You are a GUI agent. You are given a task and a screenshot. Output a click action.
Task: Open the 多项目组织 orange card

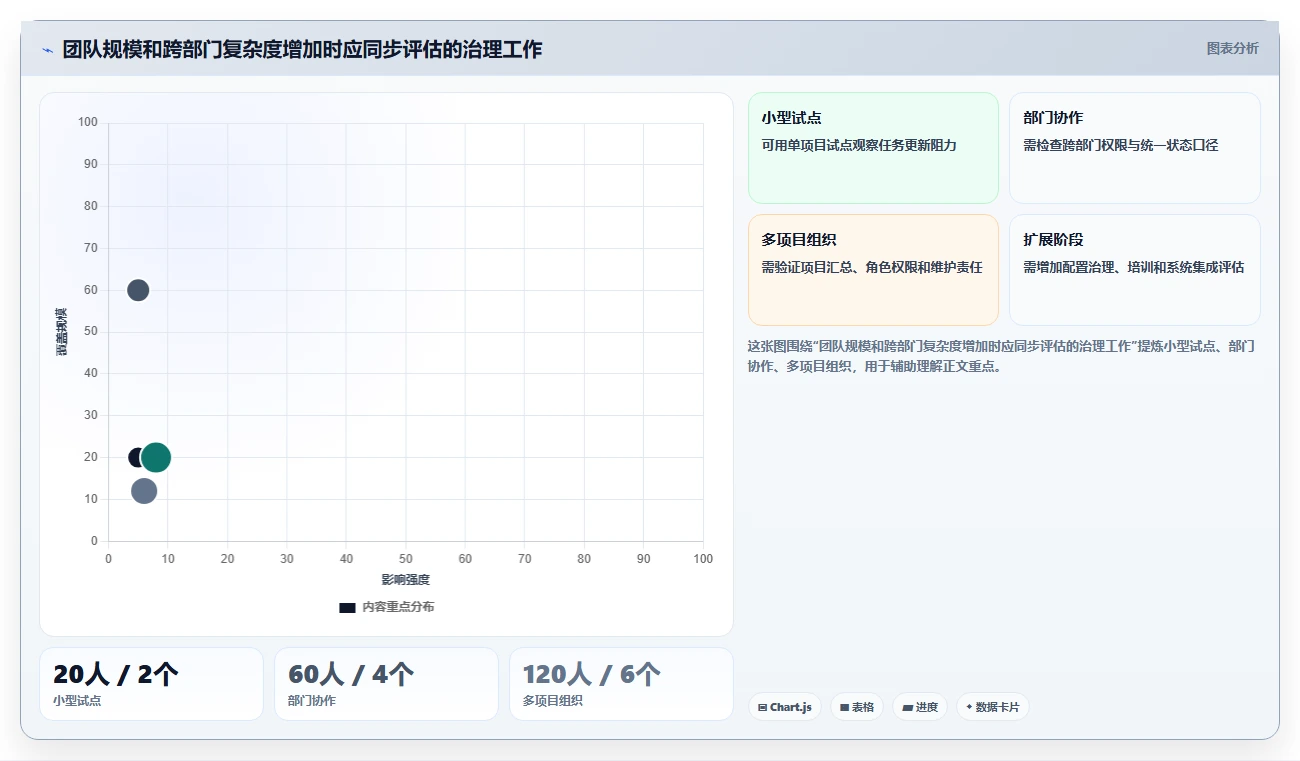(x=873, y=270)
